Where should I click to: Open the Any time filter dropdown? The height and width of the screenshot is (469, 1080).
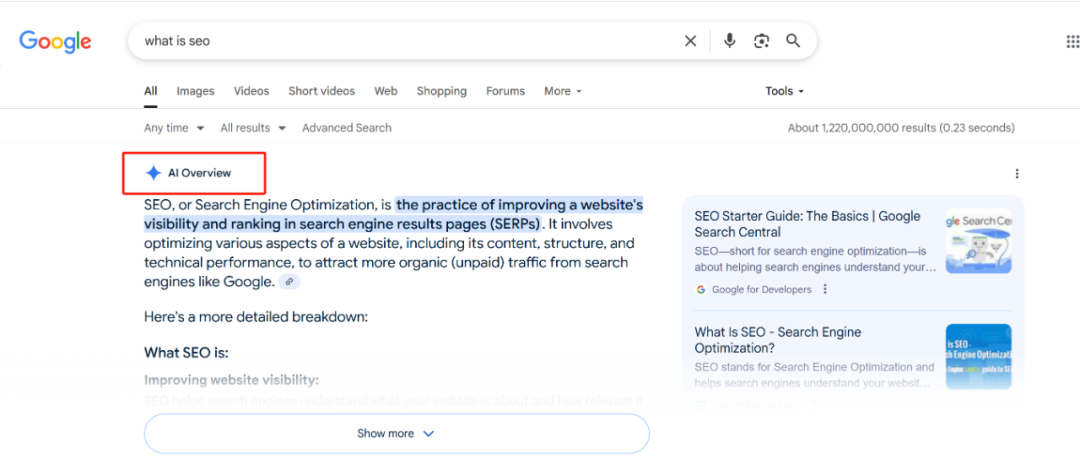174,128
